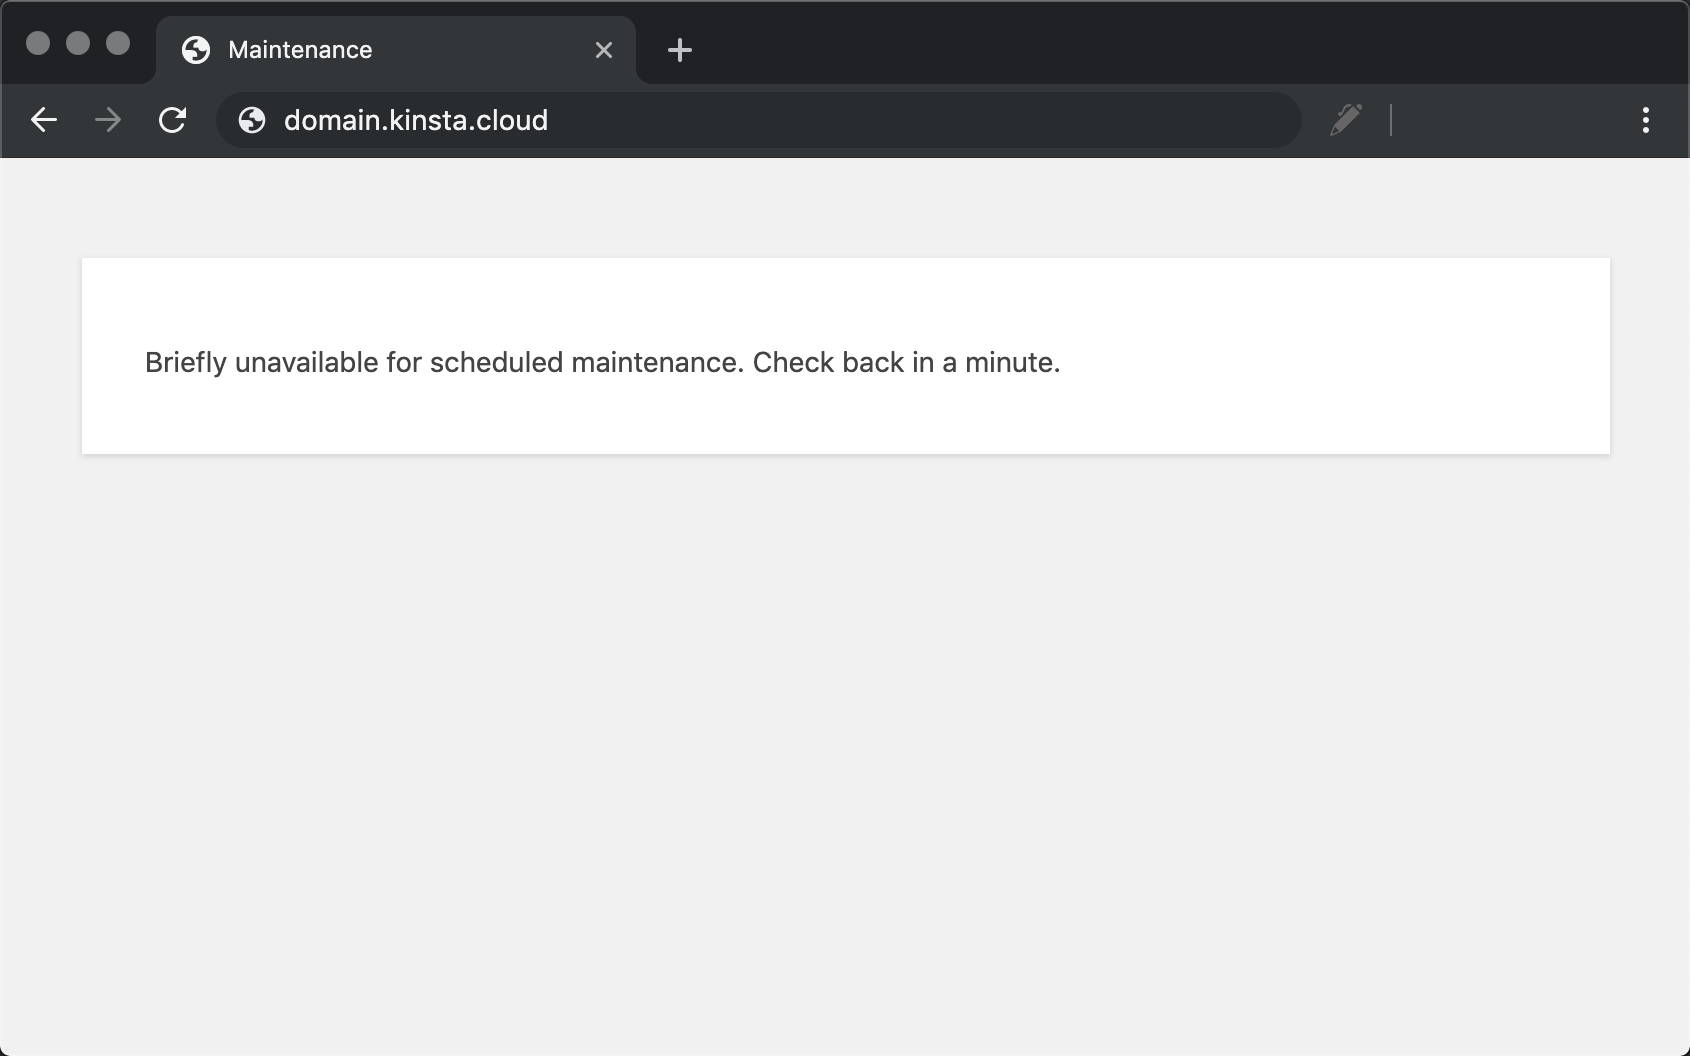The width and height of the screenshot is (1690, 1056).
Task: Click the scheduled maintenance message text
Action: 602,362
